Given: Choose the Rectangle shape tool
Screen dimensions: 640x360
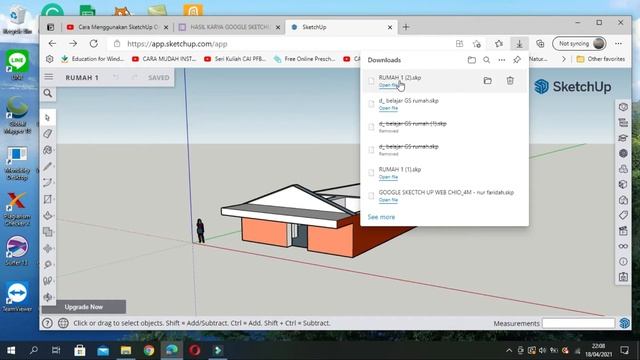Looking at the screenshot, I should coord(48,199).
